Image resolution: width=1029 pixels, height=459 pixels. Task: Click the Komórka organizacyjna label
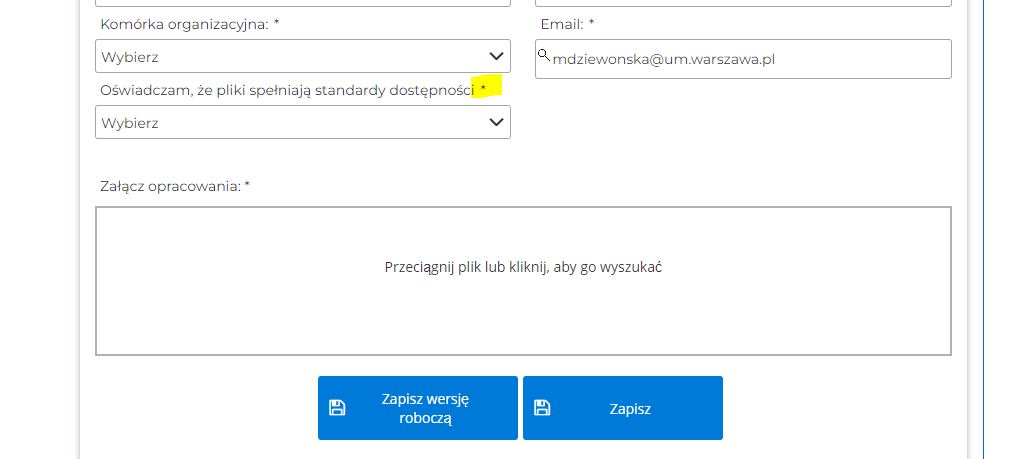click(x=185, y=24)
